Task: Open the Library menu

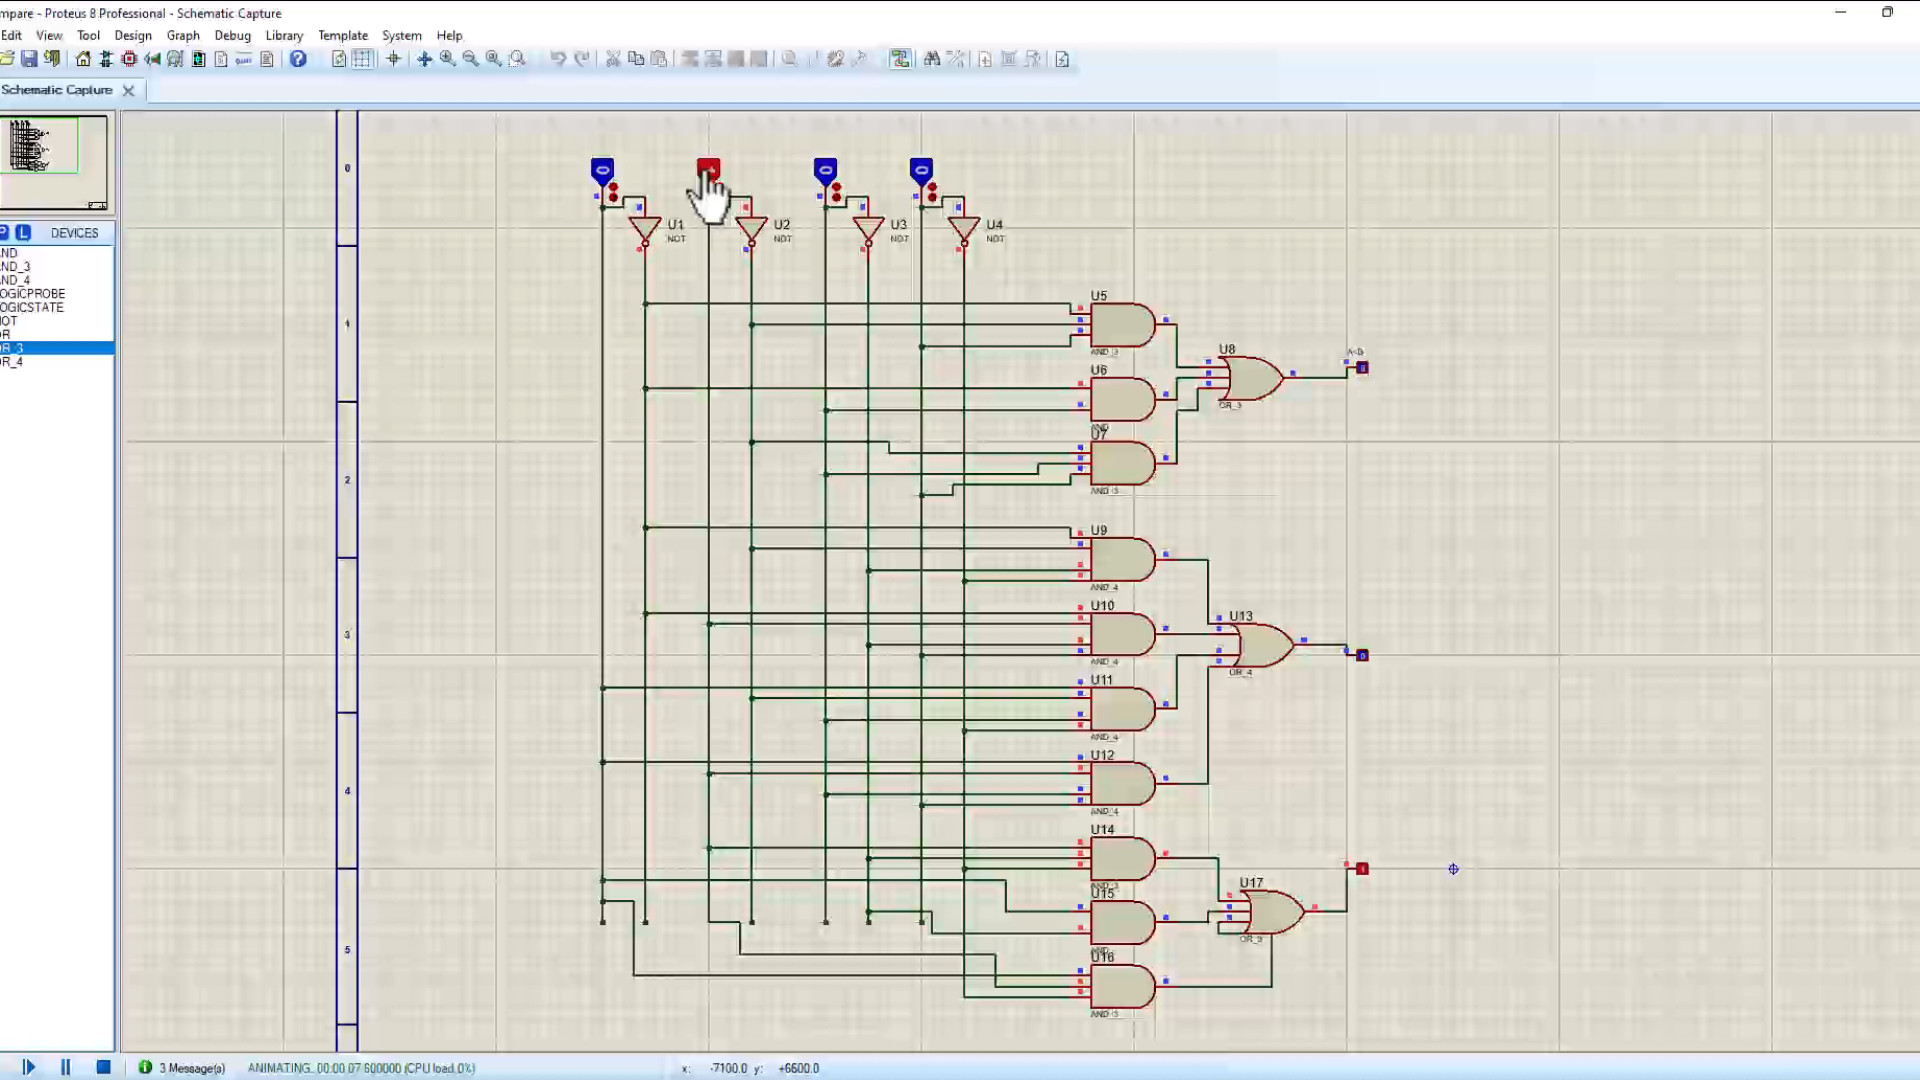Action: click(x=284, y=35)
